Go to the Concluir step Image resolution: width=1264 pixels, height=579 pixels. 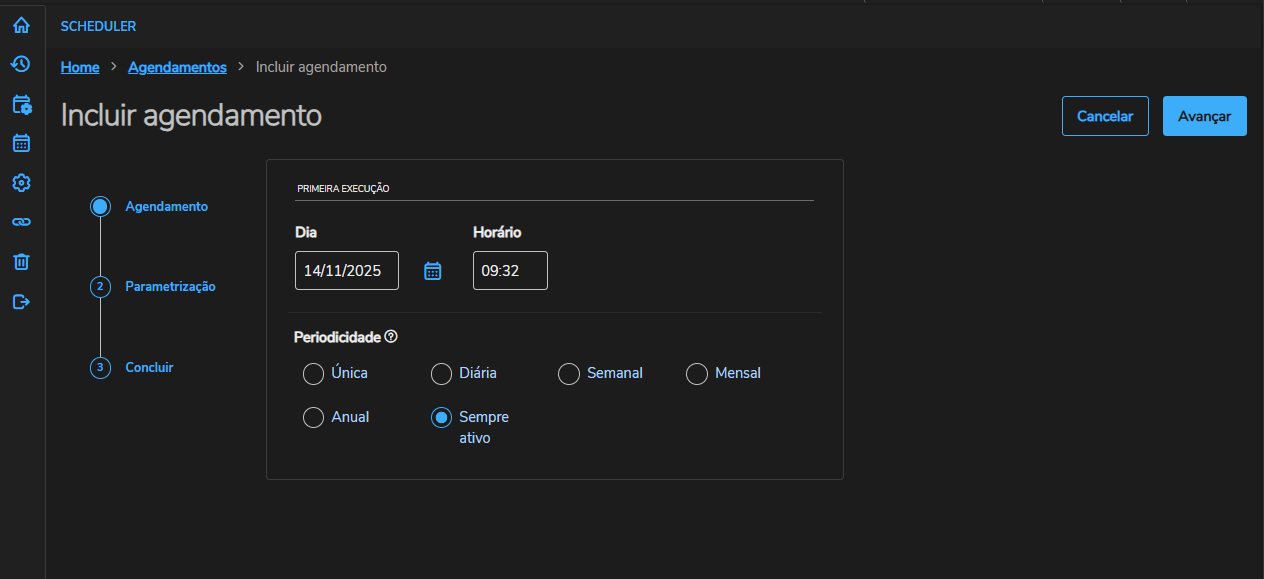[x=149, y=368]
